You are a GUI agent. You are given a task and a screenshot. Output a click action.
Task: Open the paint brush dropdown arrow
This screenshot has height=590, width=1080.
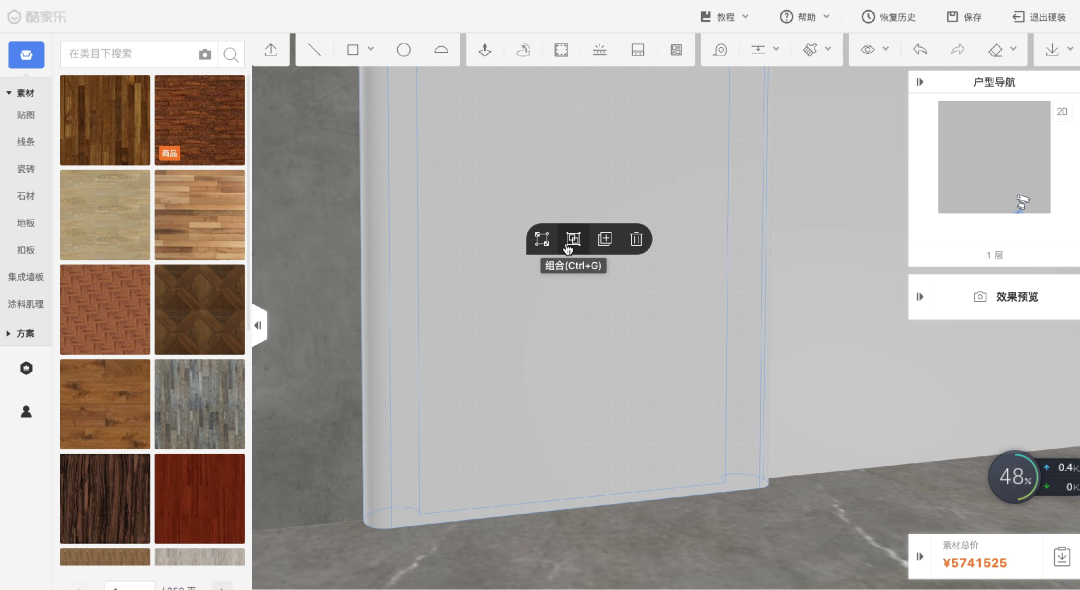click(828, 49)
